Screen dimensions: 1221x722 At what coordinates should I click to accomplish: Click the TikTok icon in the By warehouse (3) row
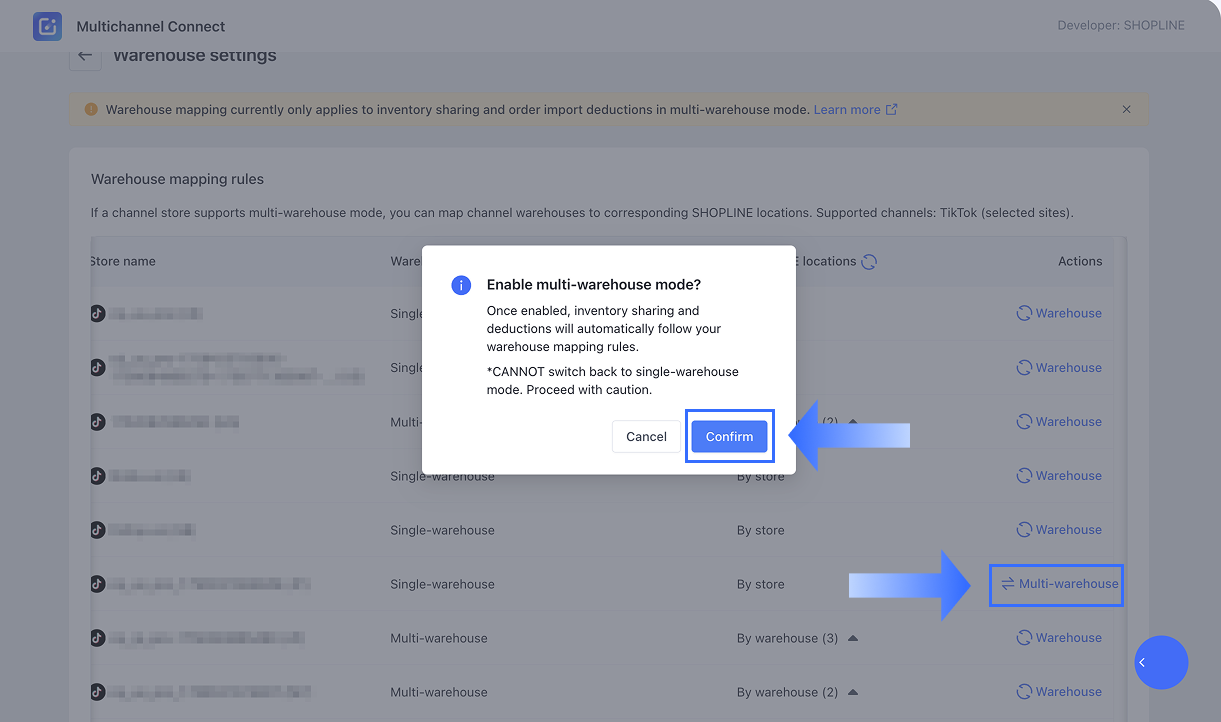[97, 638]
